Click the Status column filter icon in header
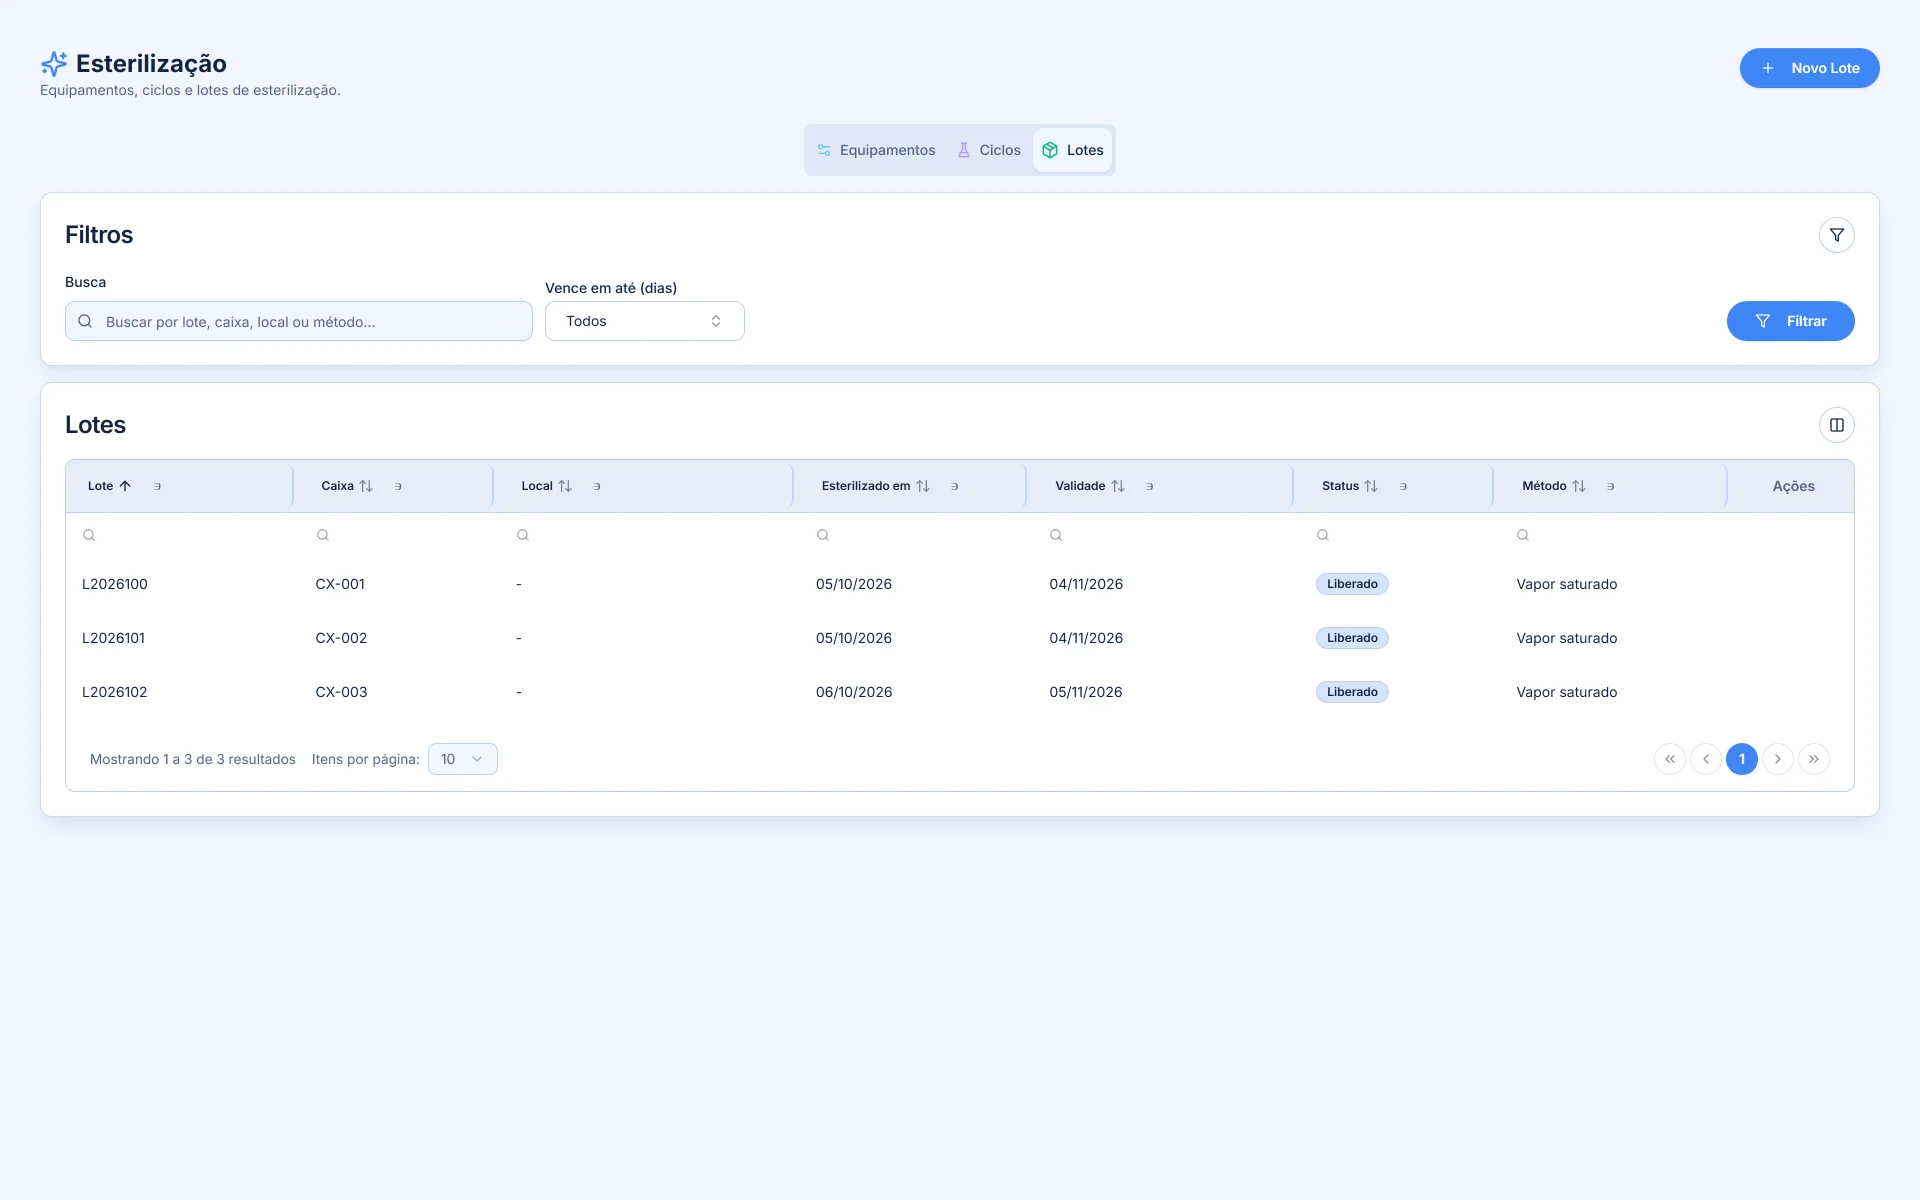Viewport: 1920px width, 1200px height. tap(1403, 486)
